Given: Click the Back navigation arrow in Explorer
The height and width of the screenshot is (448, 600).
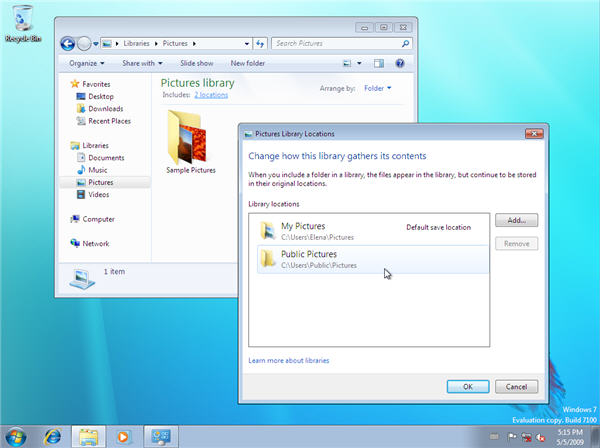Looking at the screenshot, I should tap(67, 43).
